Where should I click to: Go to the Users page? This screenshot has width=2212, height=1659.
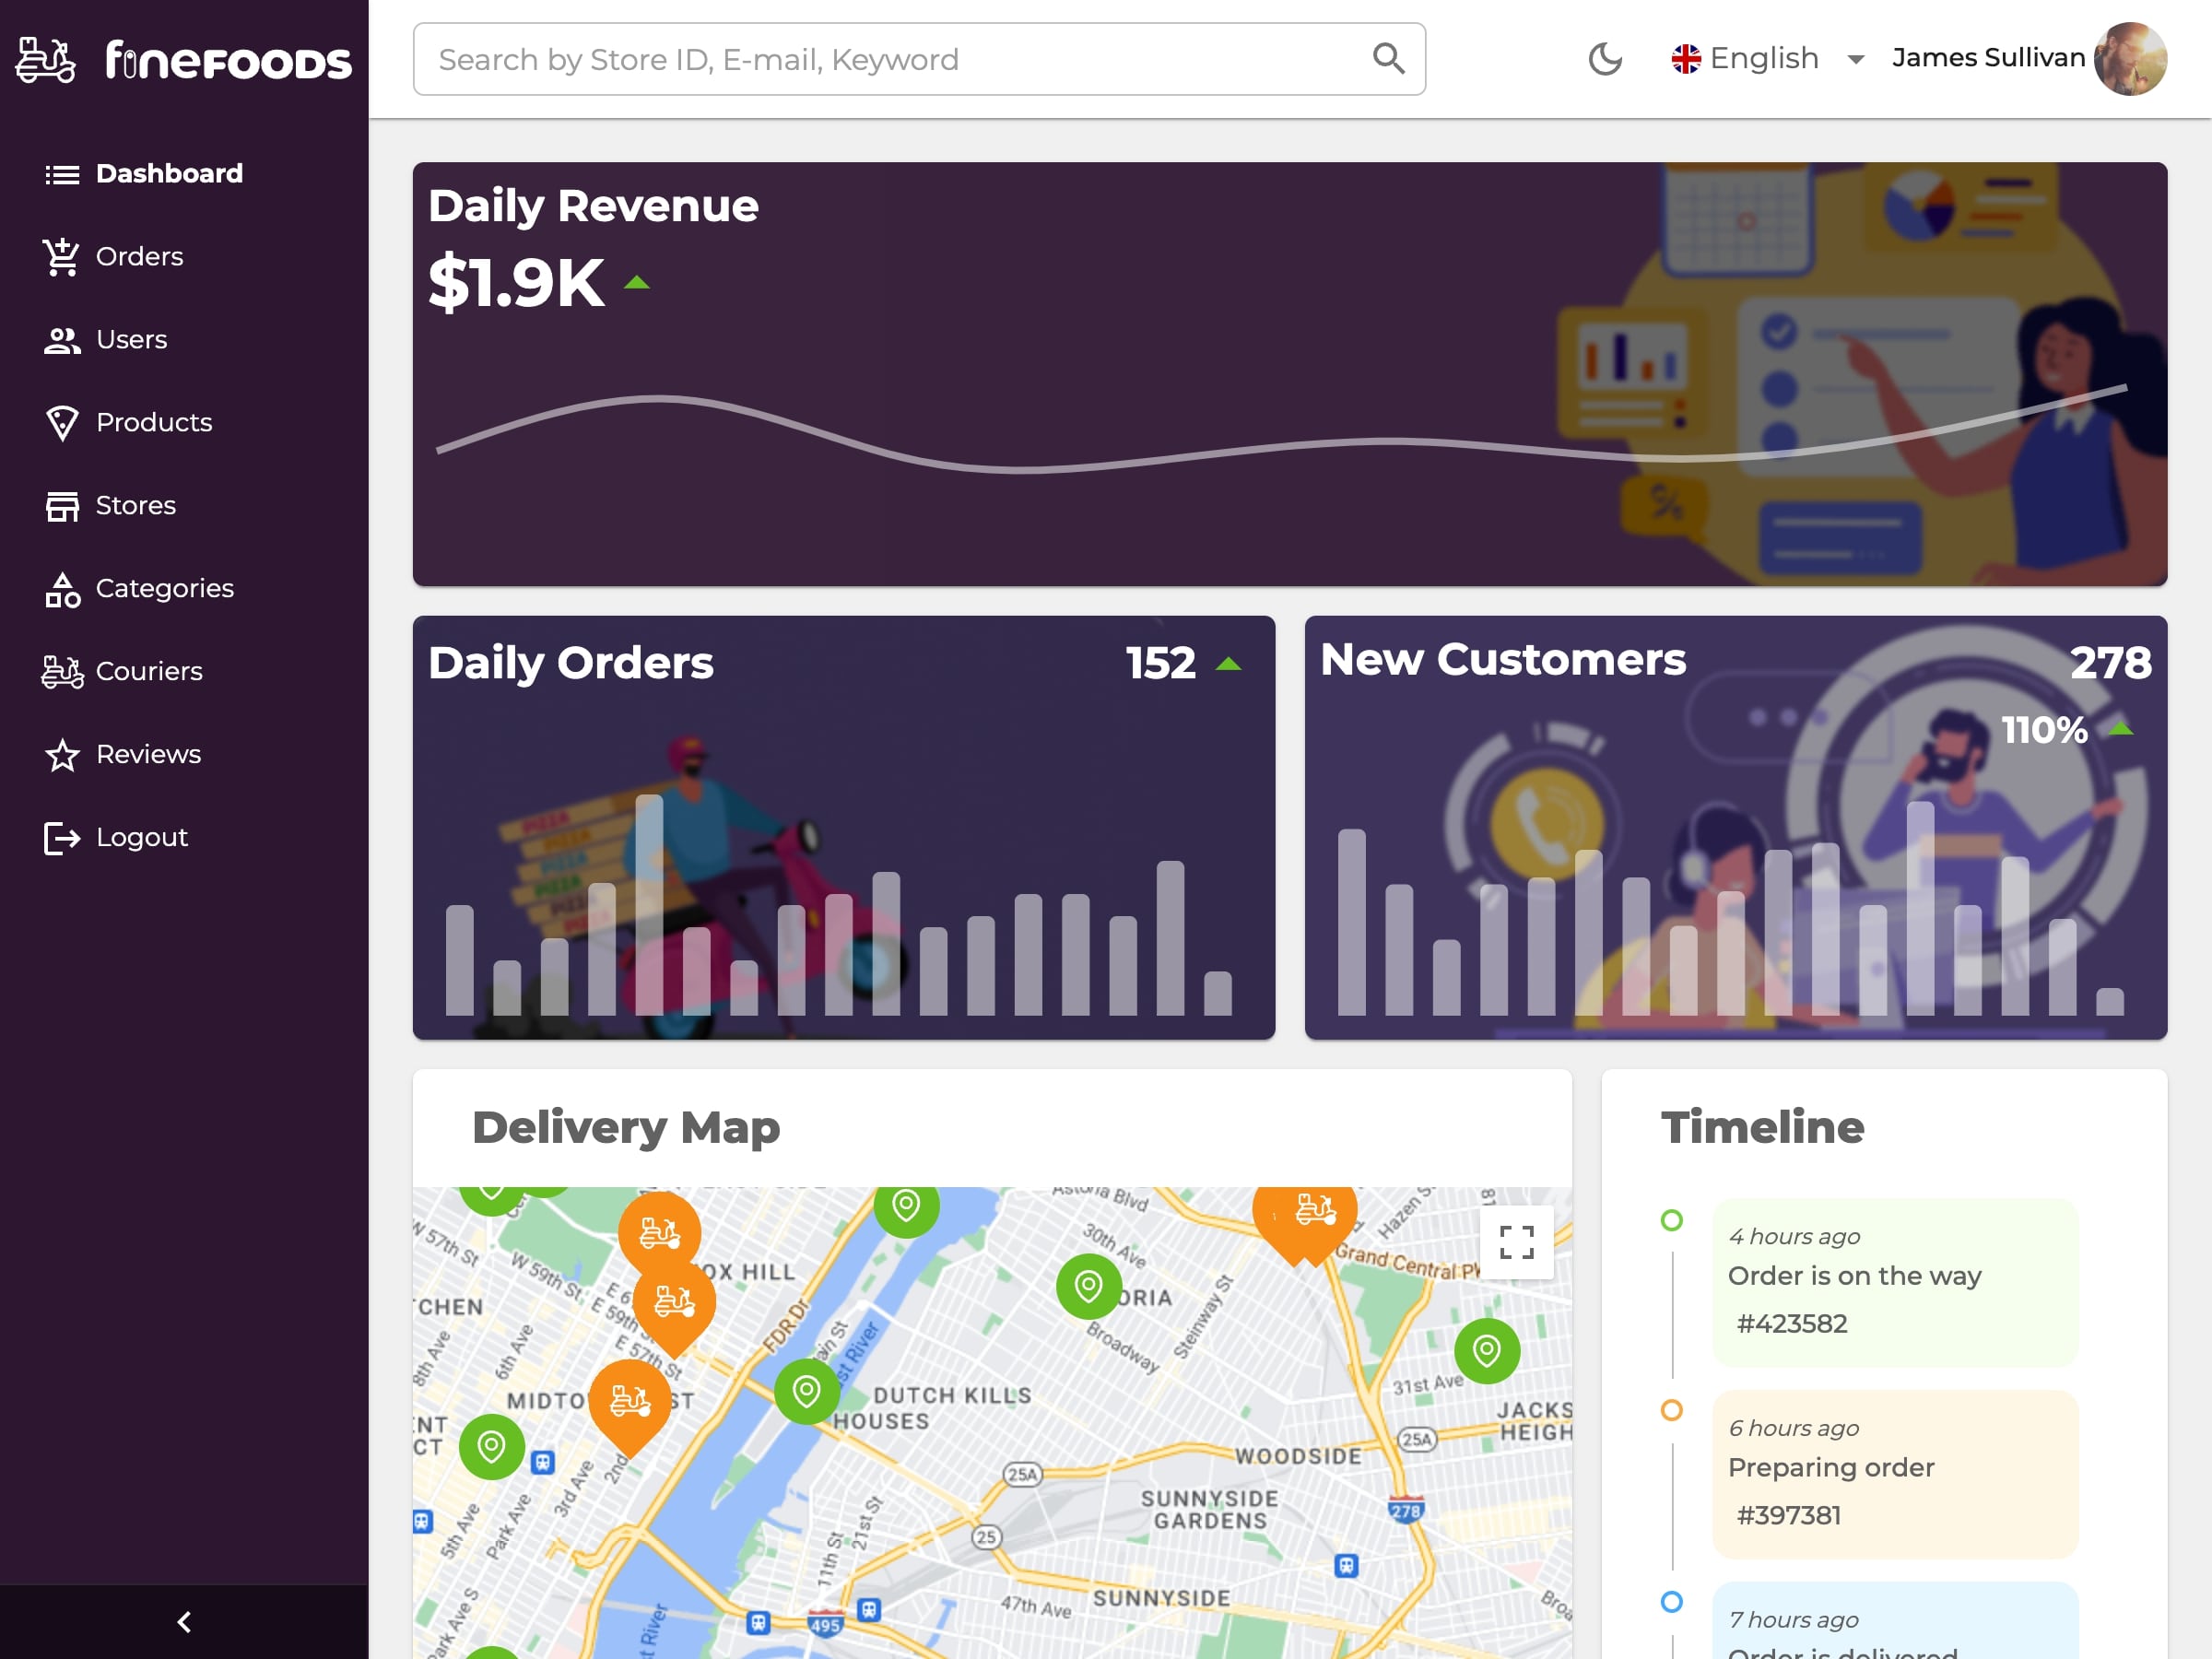131,339
